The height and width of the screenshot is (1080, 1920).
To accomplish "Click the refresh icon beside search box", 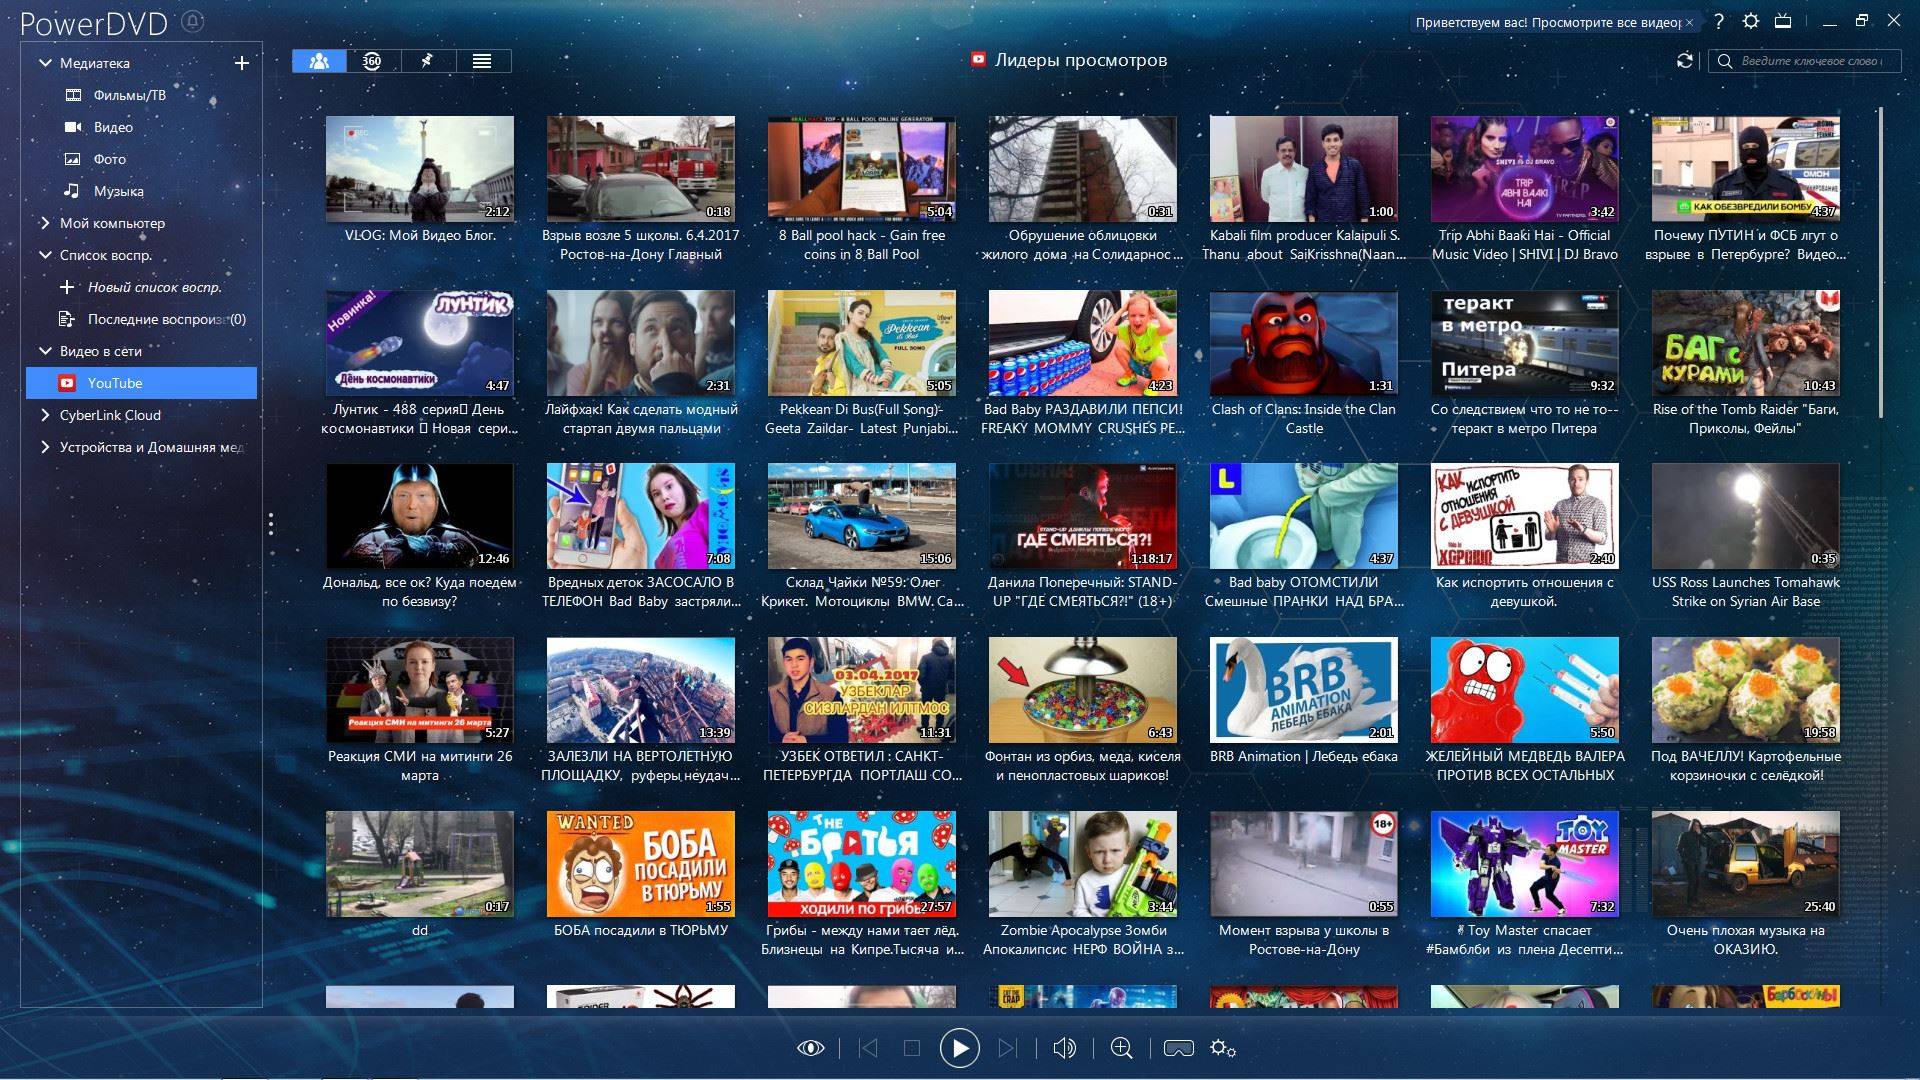I will click(1685, 61).
